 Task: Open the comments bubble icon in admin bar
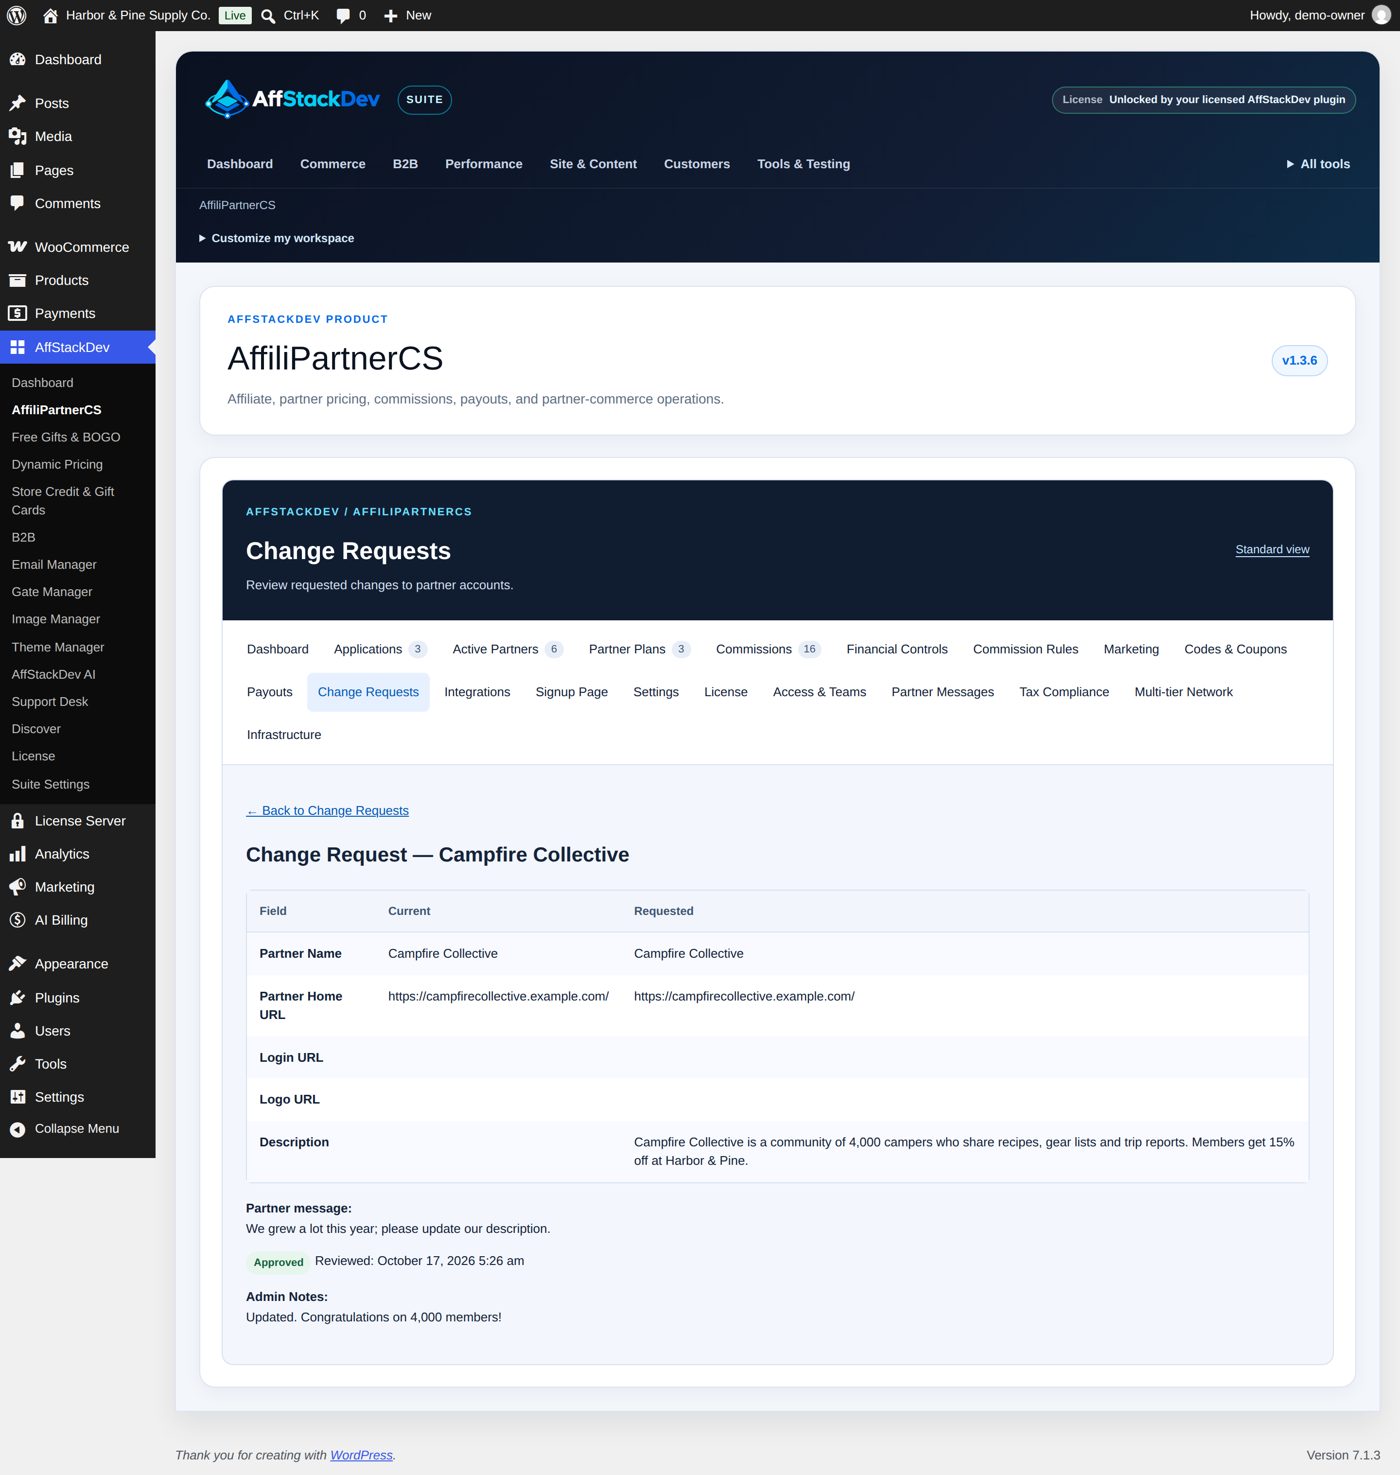point(343,15)
